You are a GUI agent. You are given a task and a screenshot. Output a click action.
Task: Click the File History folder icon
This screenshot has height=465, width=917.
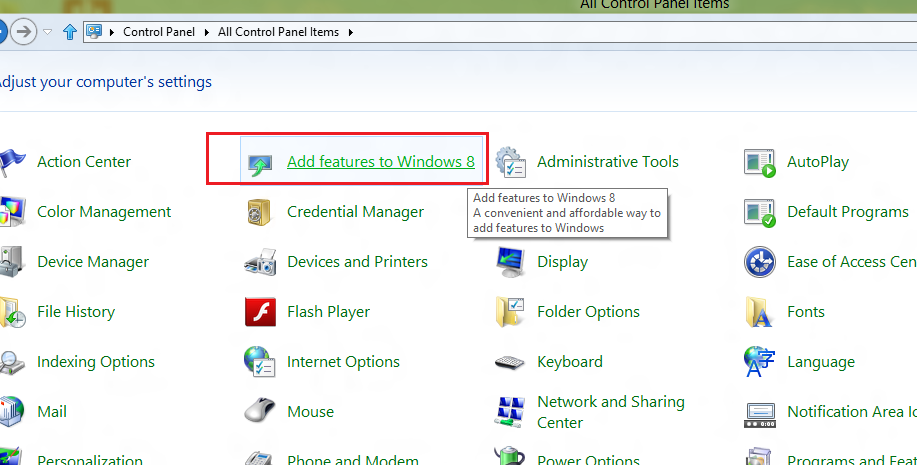(x=12, y=312)
